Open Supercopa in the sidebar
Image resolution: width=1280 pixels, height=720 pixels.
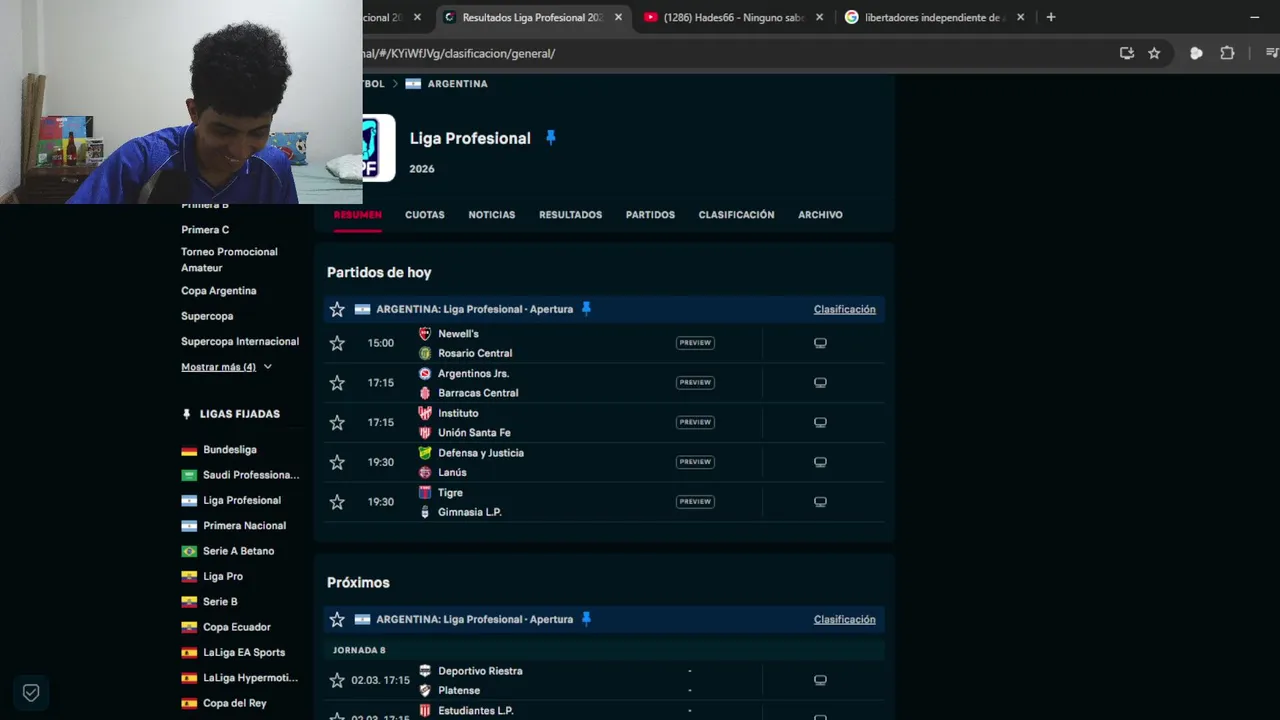[x=207, y=316]
